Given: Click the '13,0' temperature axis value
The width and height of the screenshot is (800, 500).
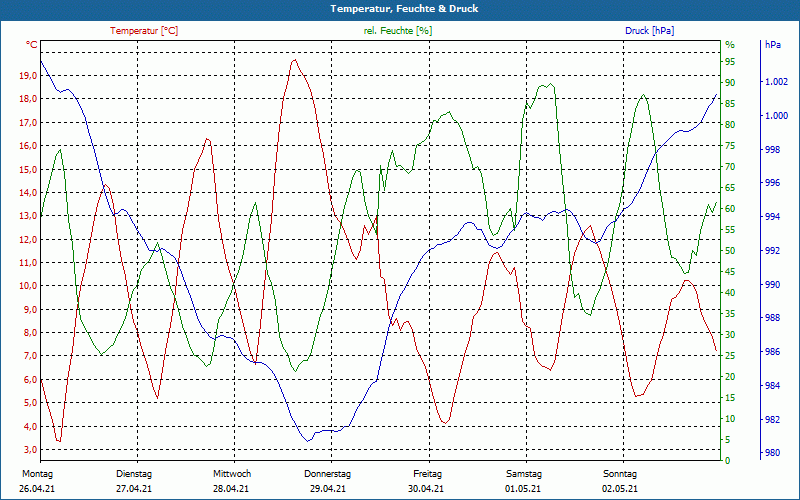Looking at the screenshot, I should tap(28, 216).
